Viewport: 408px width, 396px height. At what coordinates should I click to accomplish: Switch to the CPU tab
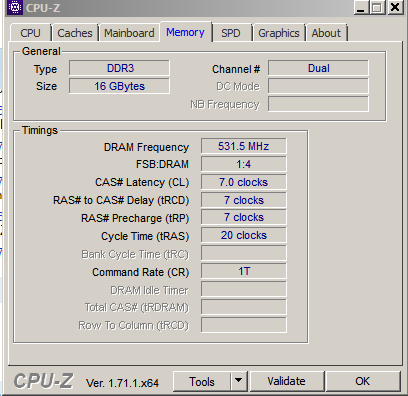31,33
